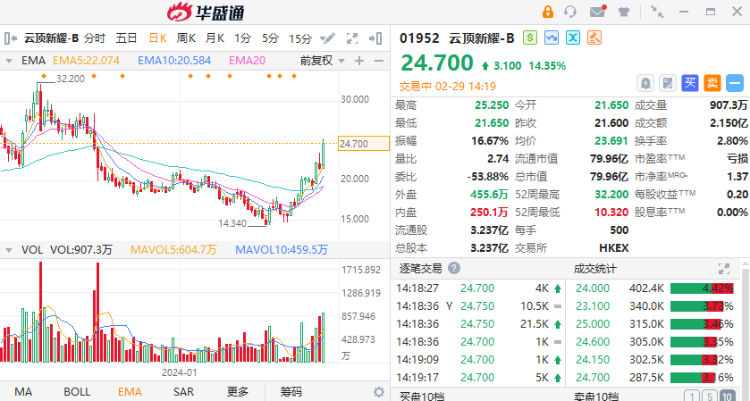Expand chart to fullscreen

(x=352, y=38)
